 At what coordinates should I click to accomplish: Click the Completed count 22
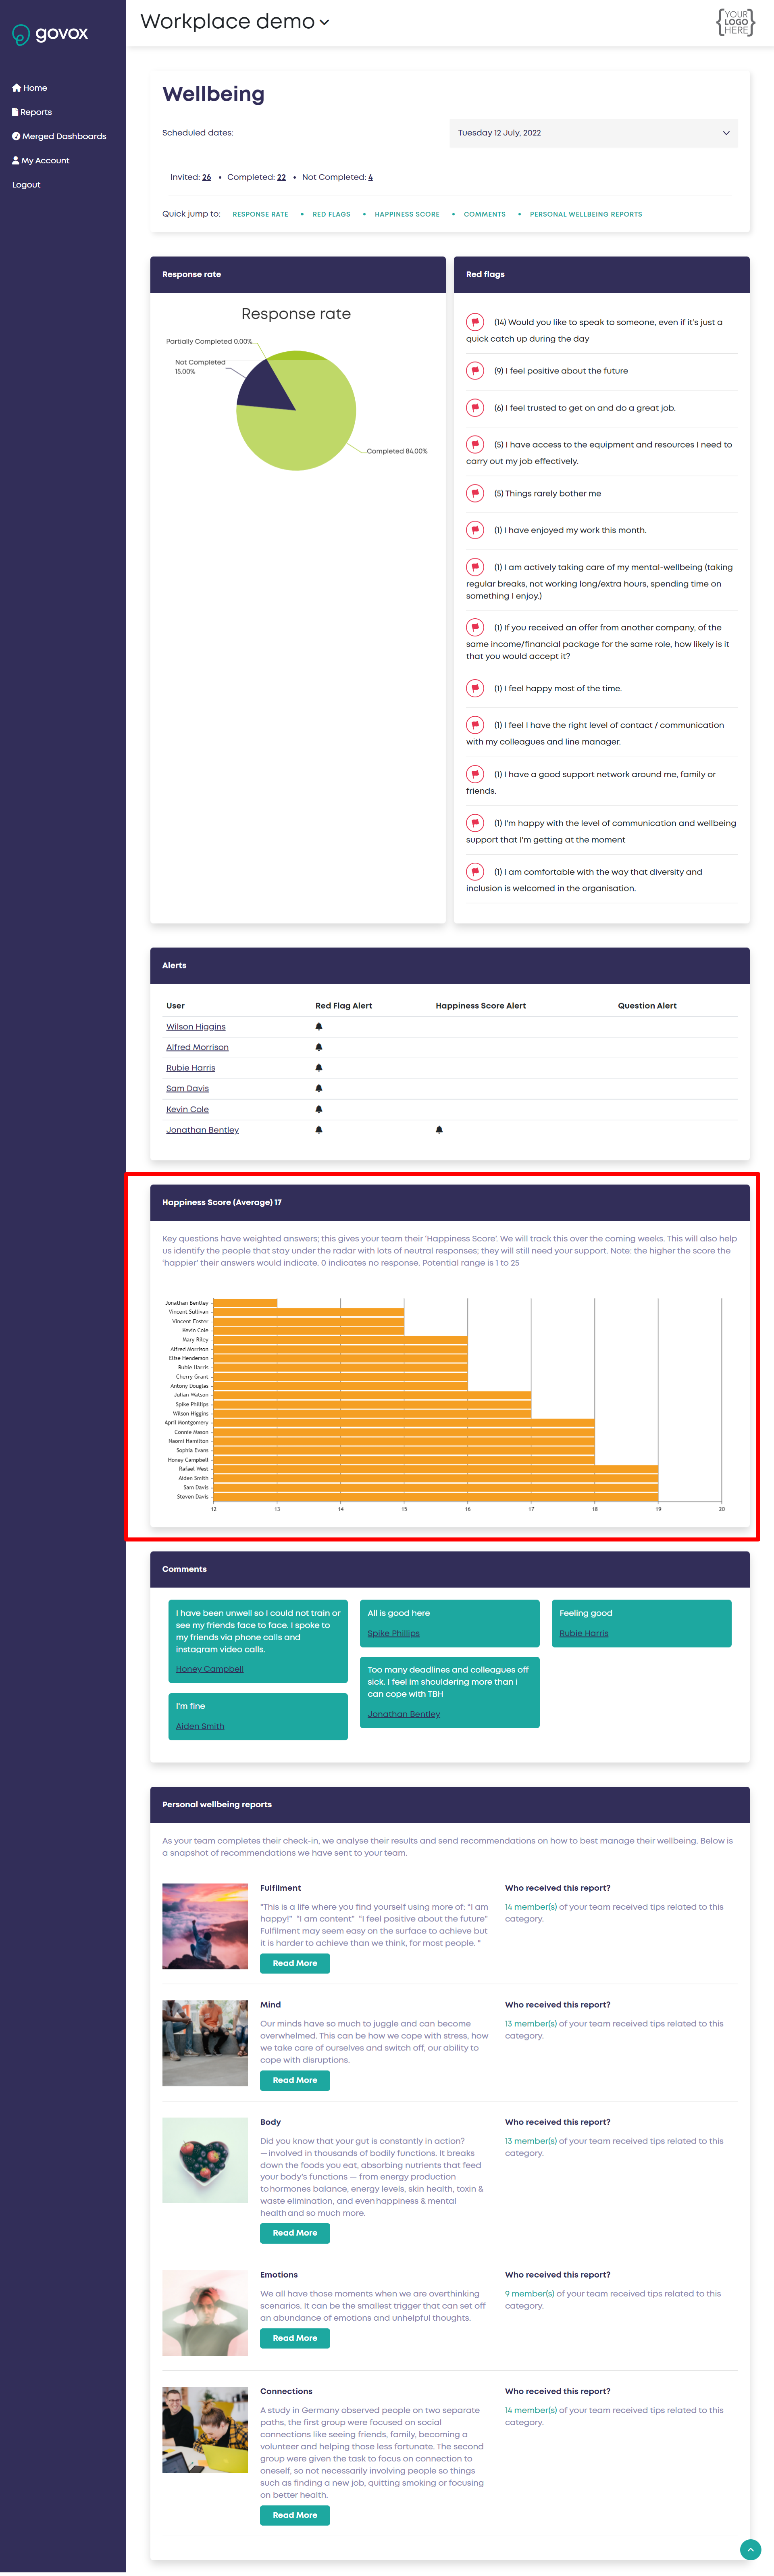281,177
